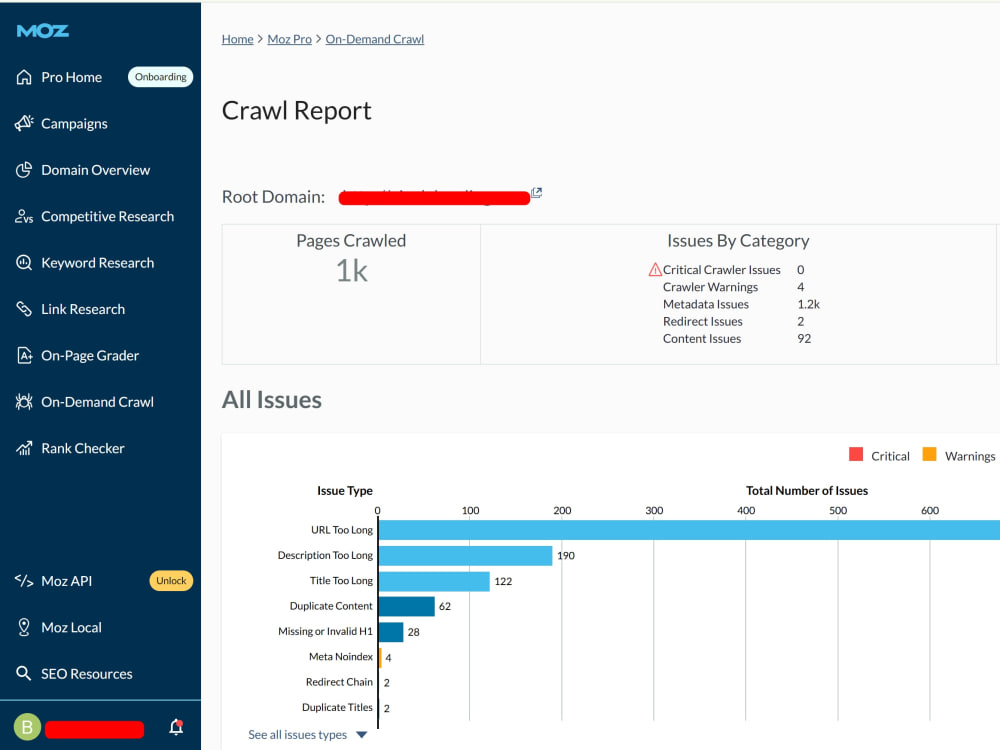Click the Moz logo

(43, 31)
